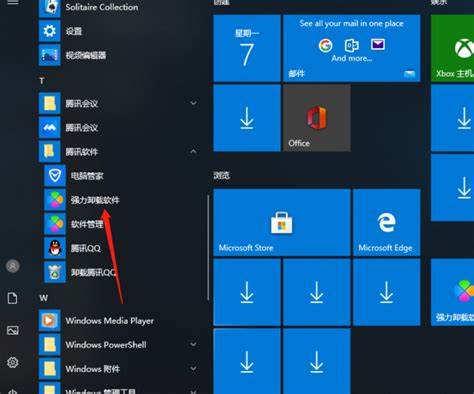Viewport: 474px width, 394px height.
Task: Click download tile below Microsoft Edge
Action: (x=387, y=292)
